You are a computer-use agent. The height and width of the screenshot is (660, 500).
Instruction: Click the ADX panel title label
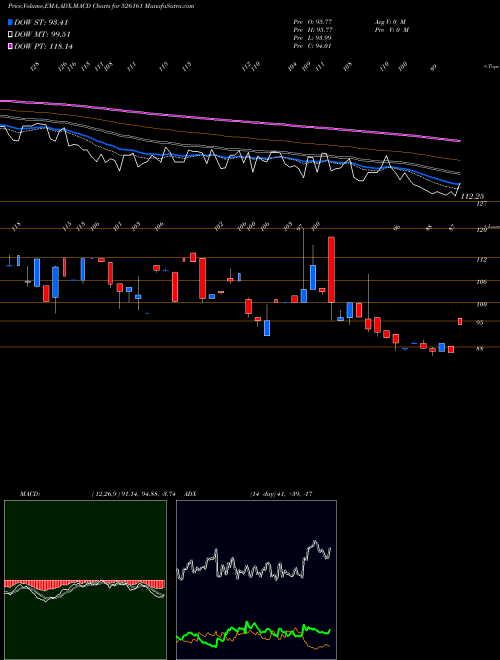pyautogui.click(x=191, y=494)
